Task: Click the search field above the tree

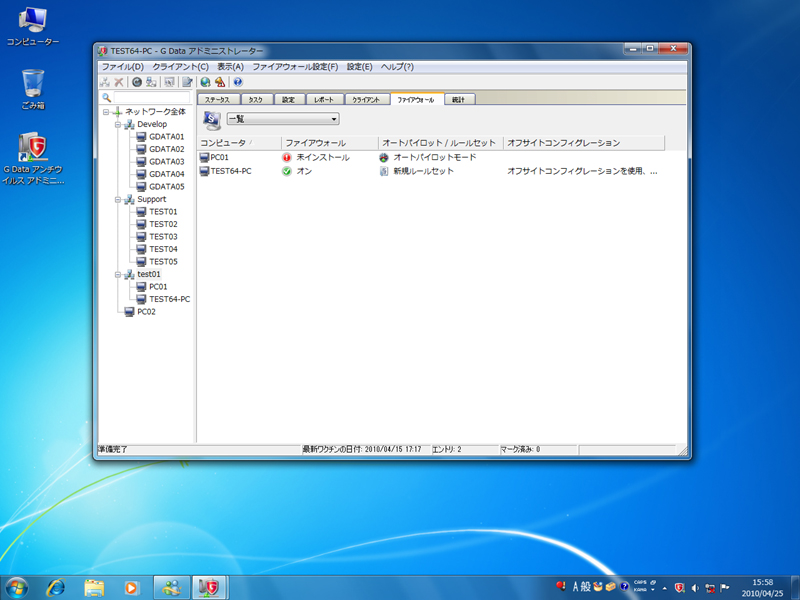Action: pos(153,98)
